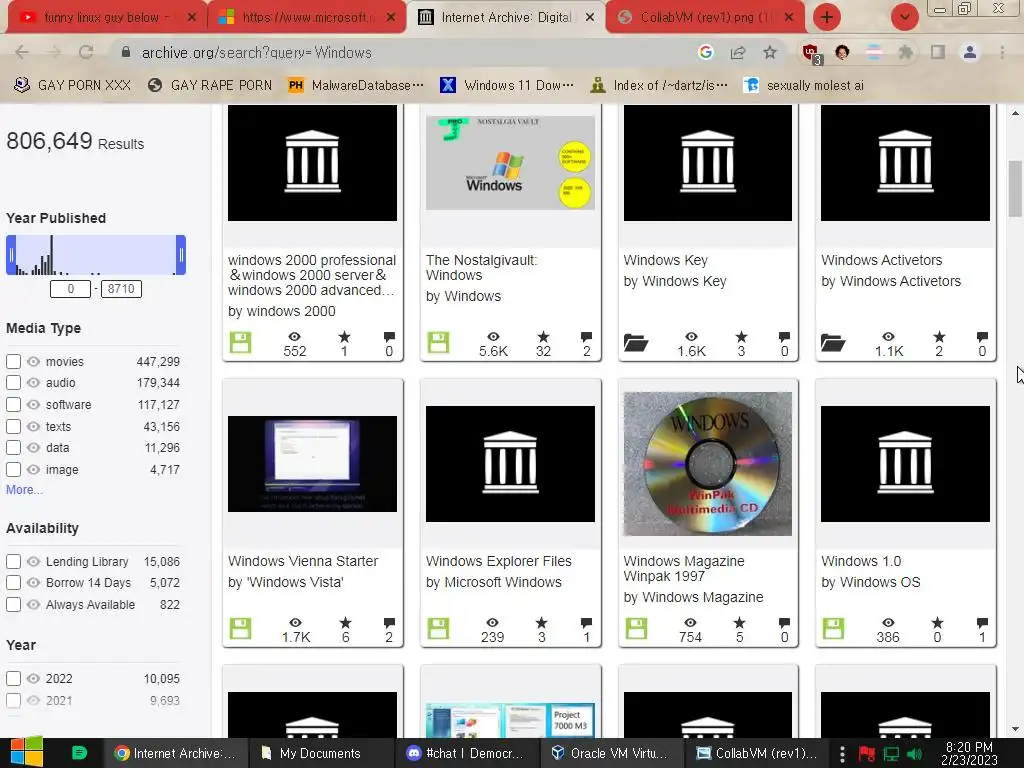Click the minimum year input field
The height and width of the screenshot is (768, 1024).
(71, 289)
